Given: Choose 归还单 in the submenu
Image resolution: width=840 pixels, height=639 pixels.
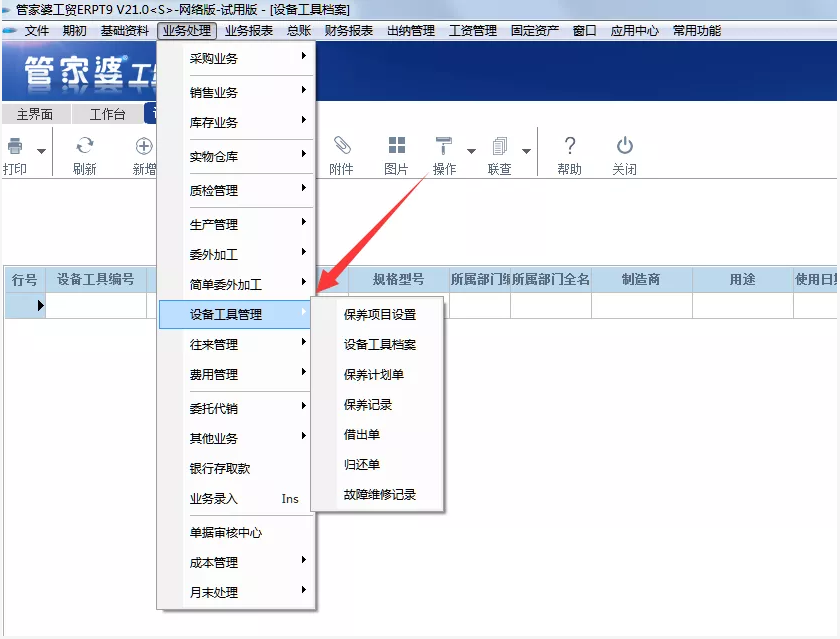Looking at the screenshot, I should point(379,464).
